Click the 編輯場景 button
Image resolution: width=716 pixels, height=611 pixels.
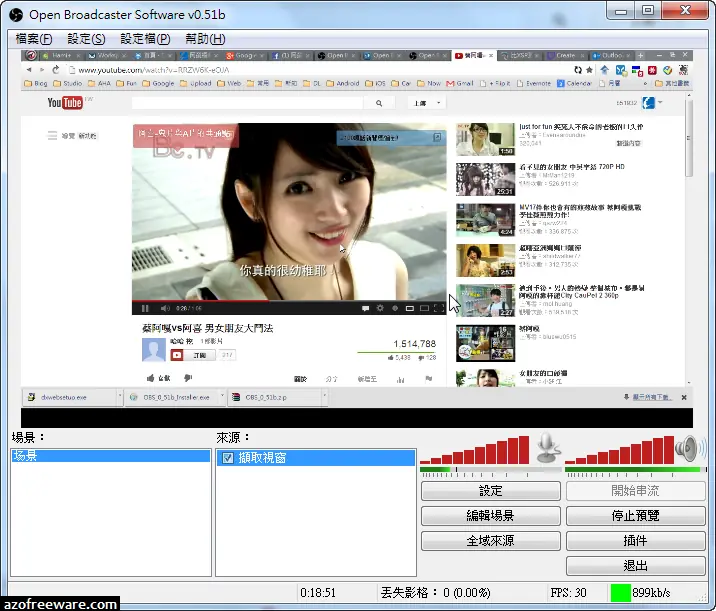tap(490, 516)
